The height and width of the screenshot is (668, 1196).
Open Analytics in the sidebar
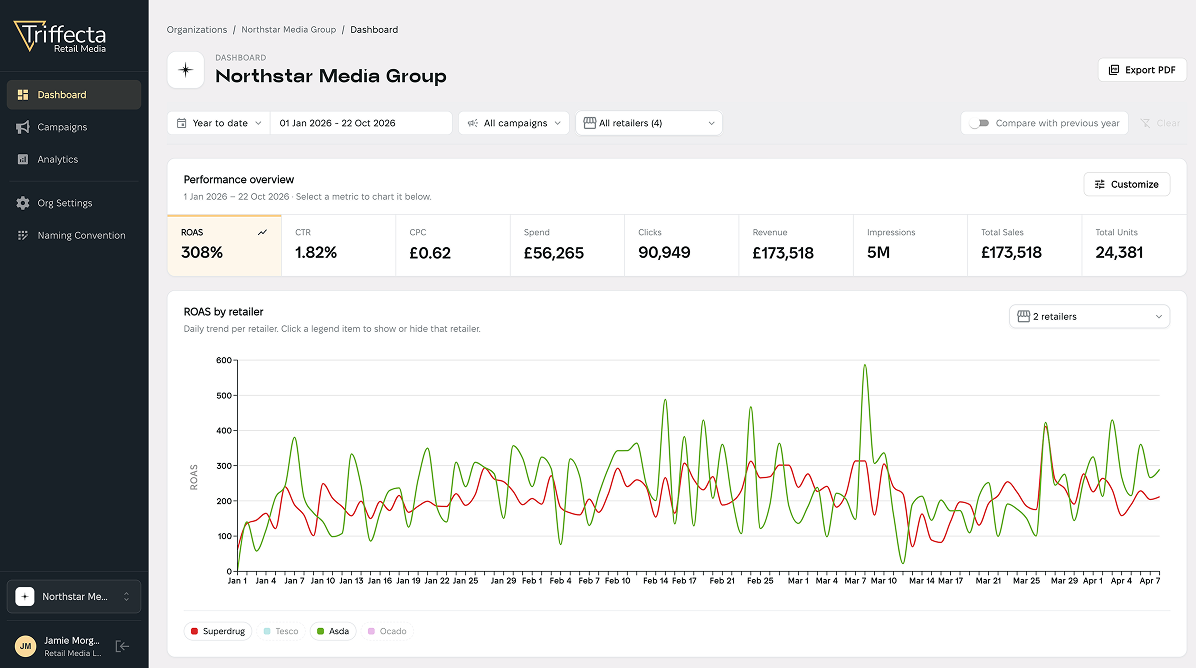tap(74, 159)
